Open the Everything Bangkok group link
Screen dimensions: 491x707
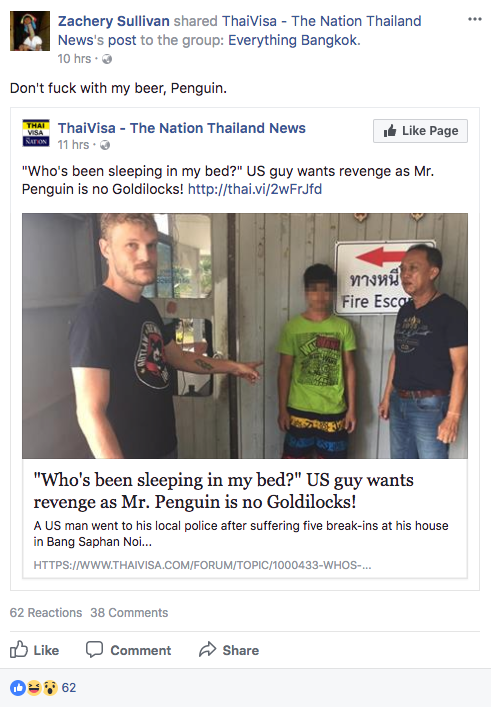(x=293, y=40)
